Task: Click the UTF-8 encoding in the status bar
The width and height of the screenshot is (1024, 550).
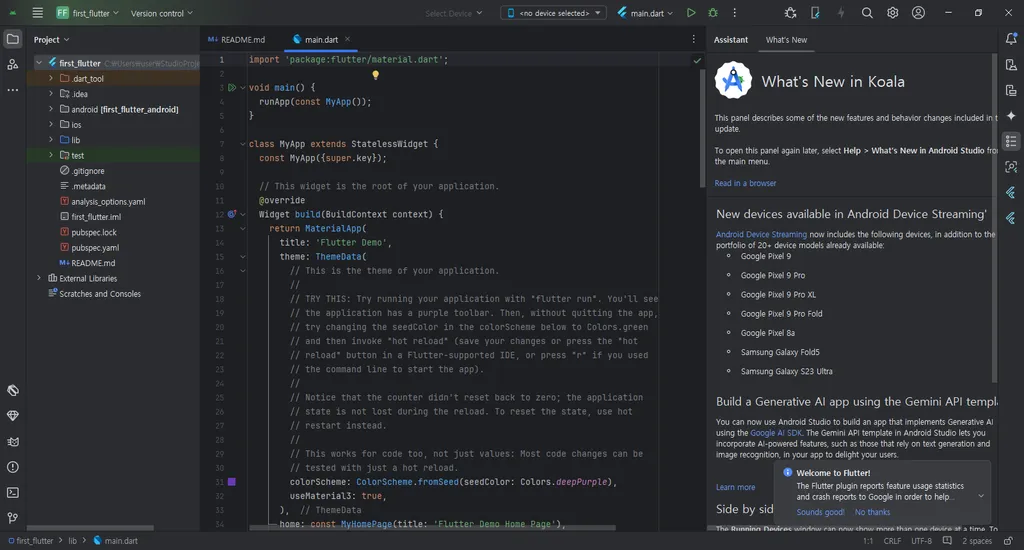Action: [x=921, y=541]
